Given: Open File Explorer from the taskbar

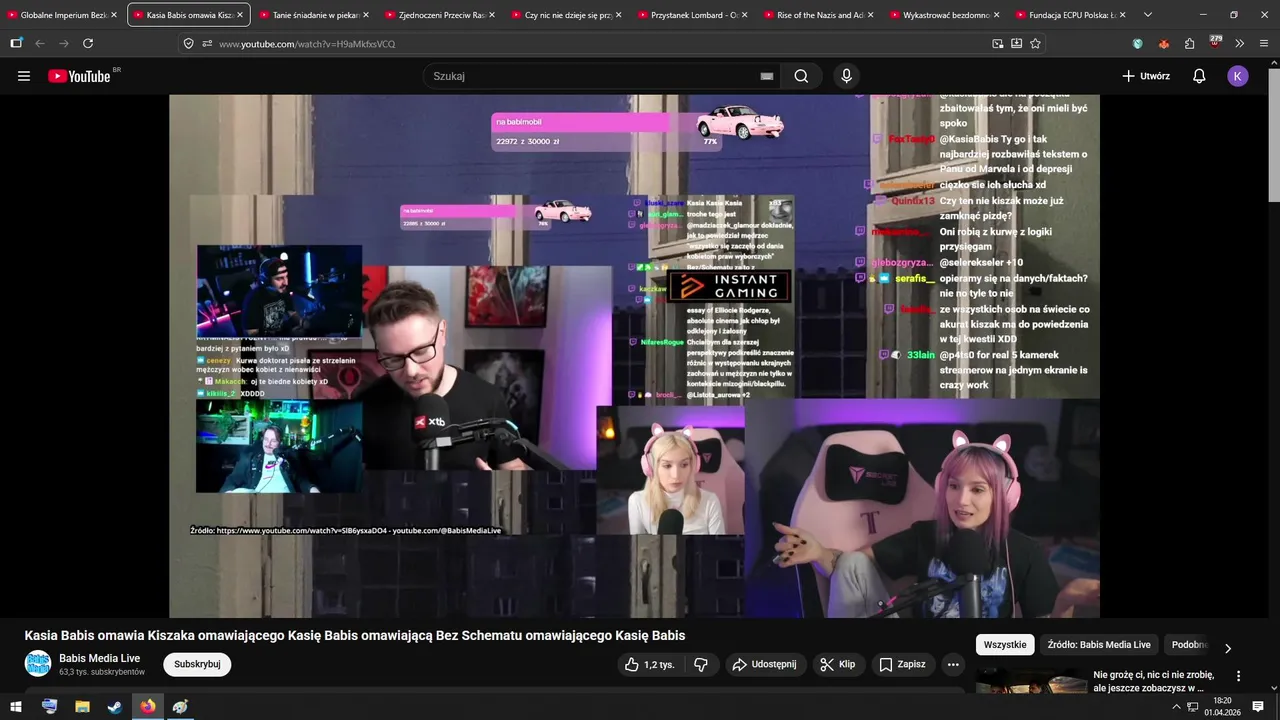Looking at the screenshot, I should tap(82, 706).
